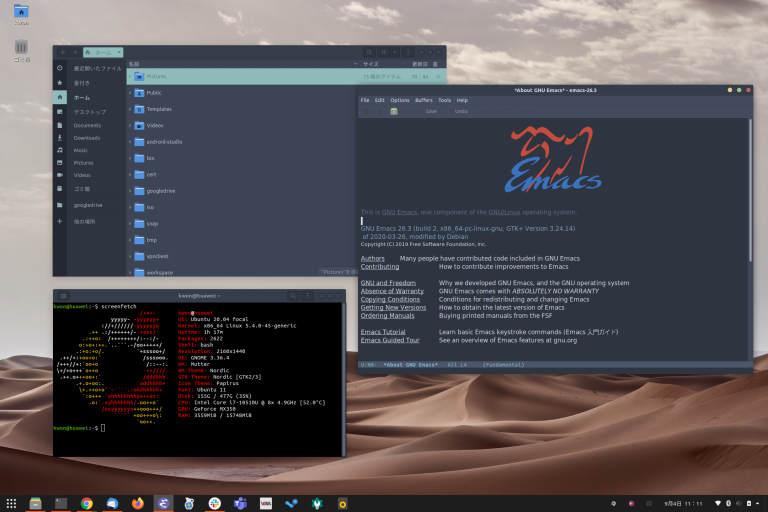Image resolution: width=768 pixels, height=512 pixels.
Task: Open the terminal three-dot menu
Action: click(308, 296)
